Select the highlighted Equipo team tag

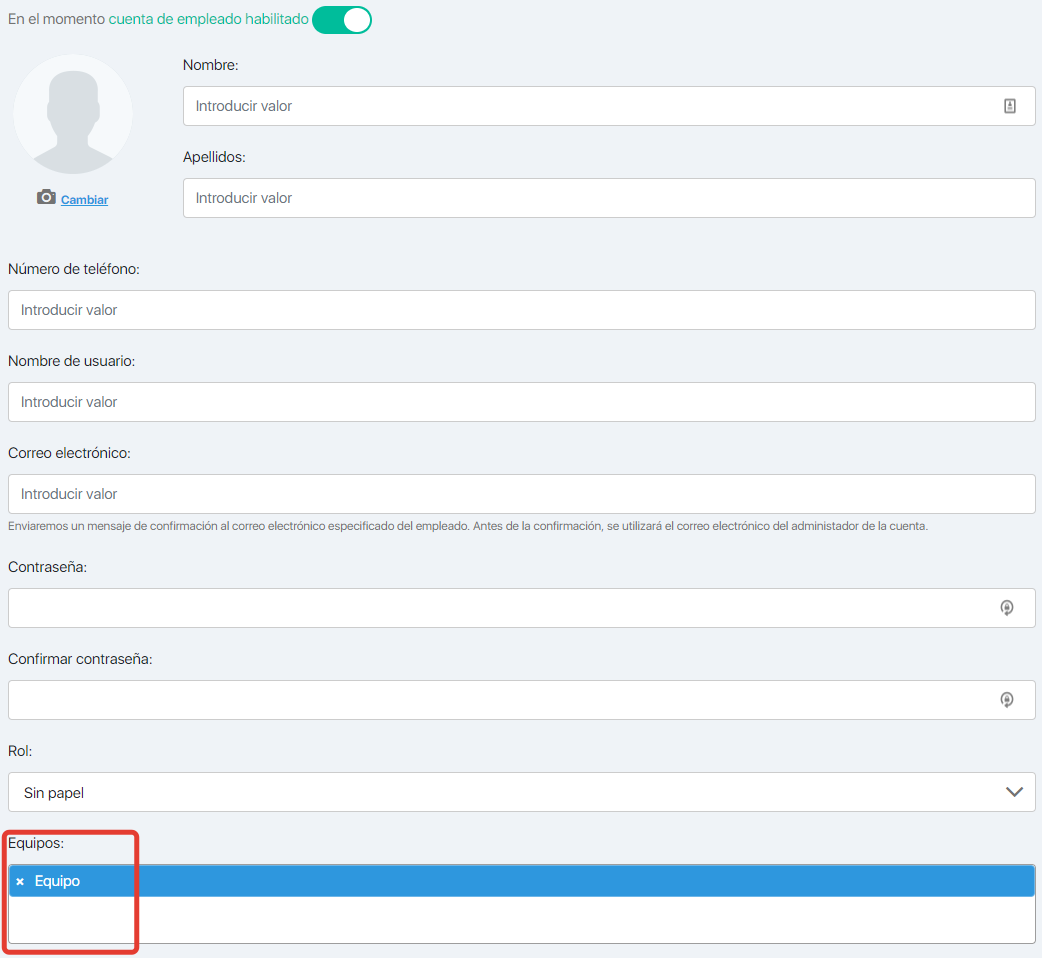pyautogui.click(x=58, y=881)
